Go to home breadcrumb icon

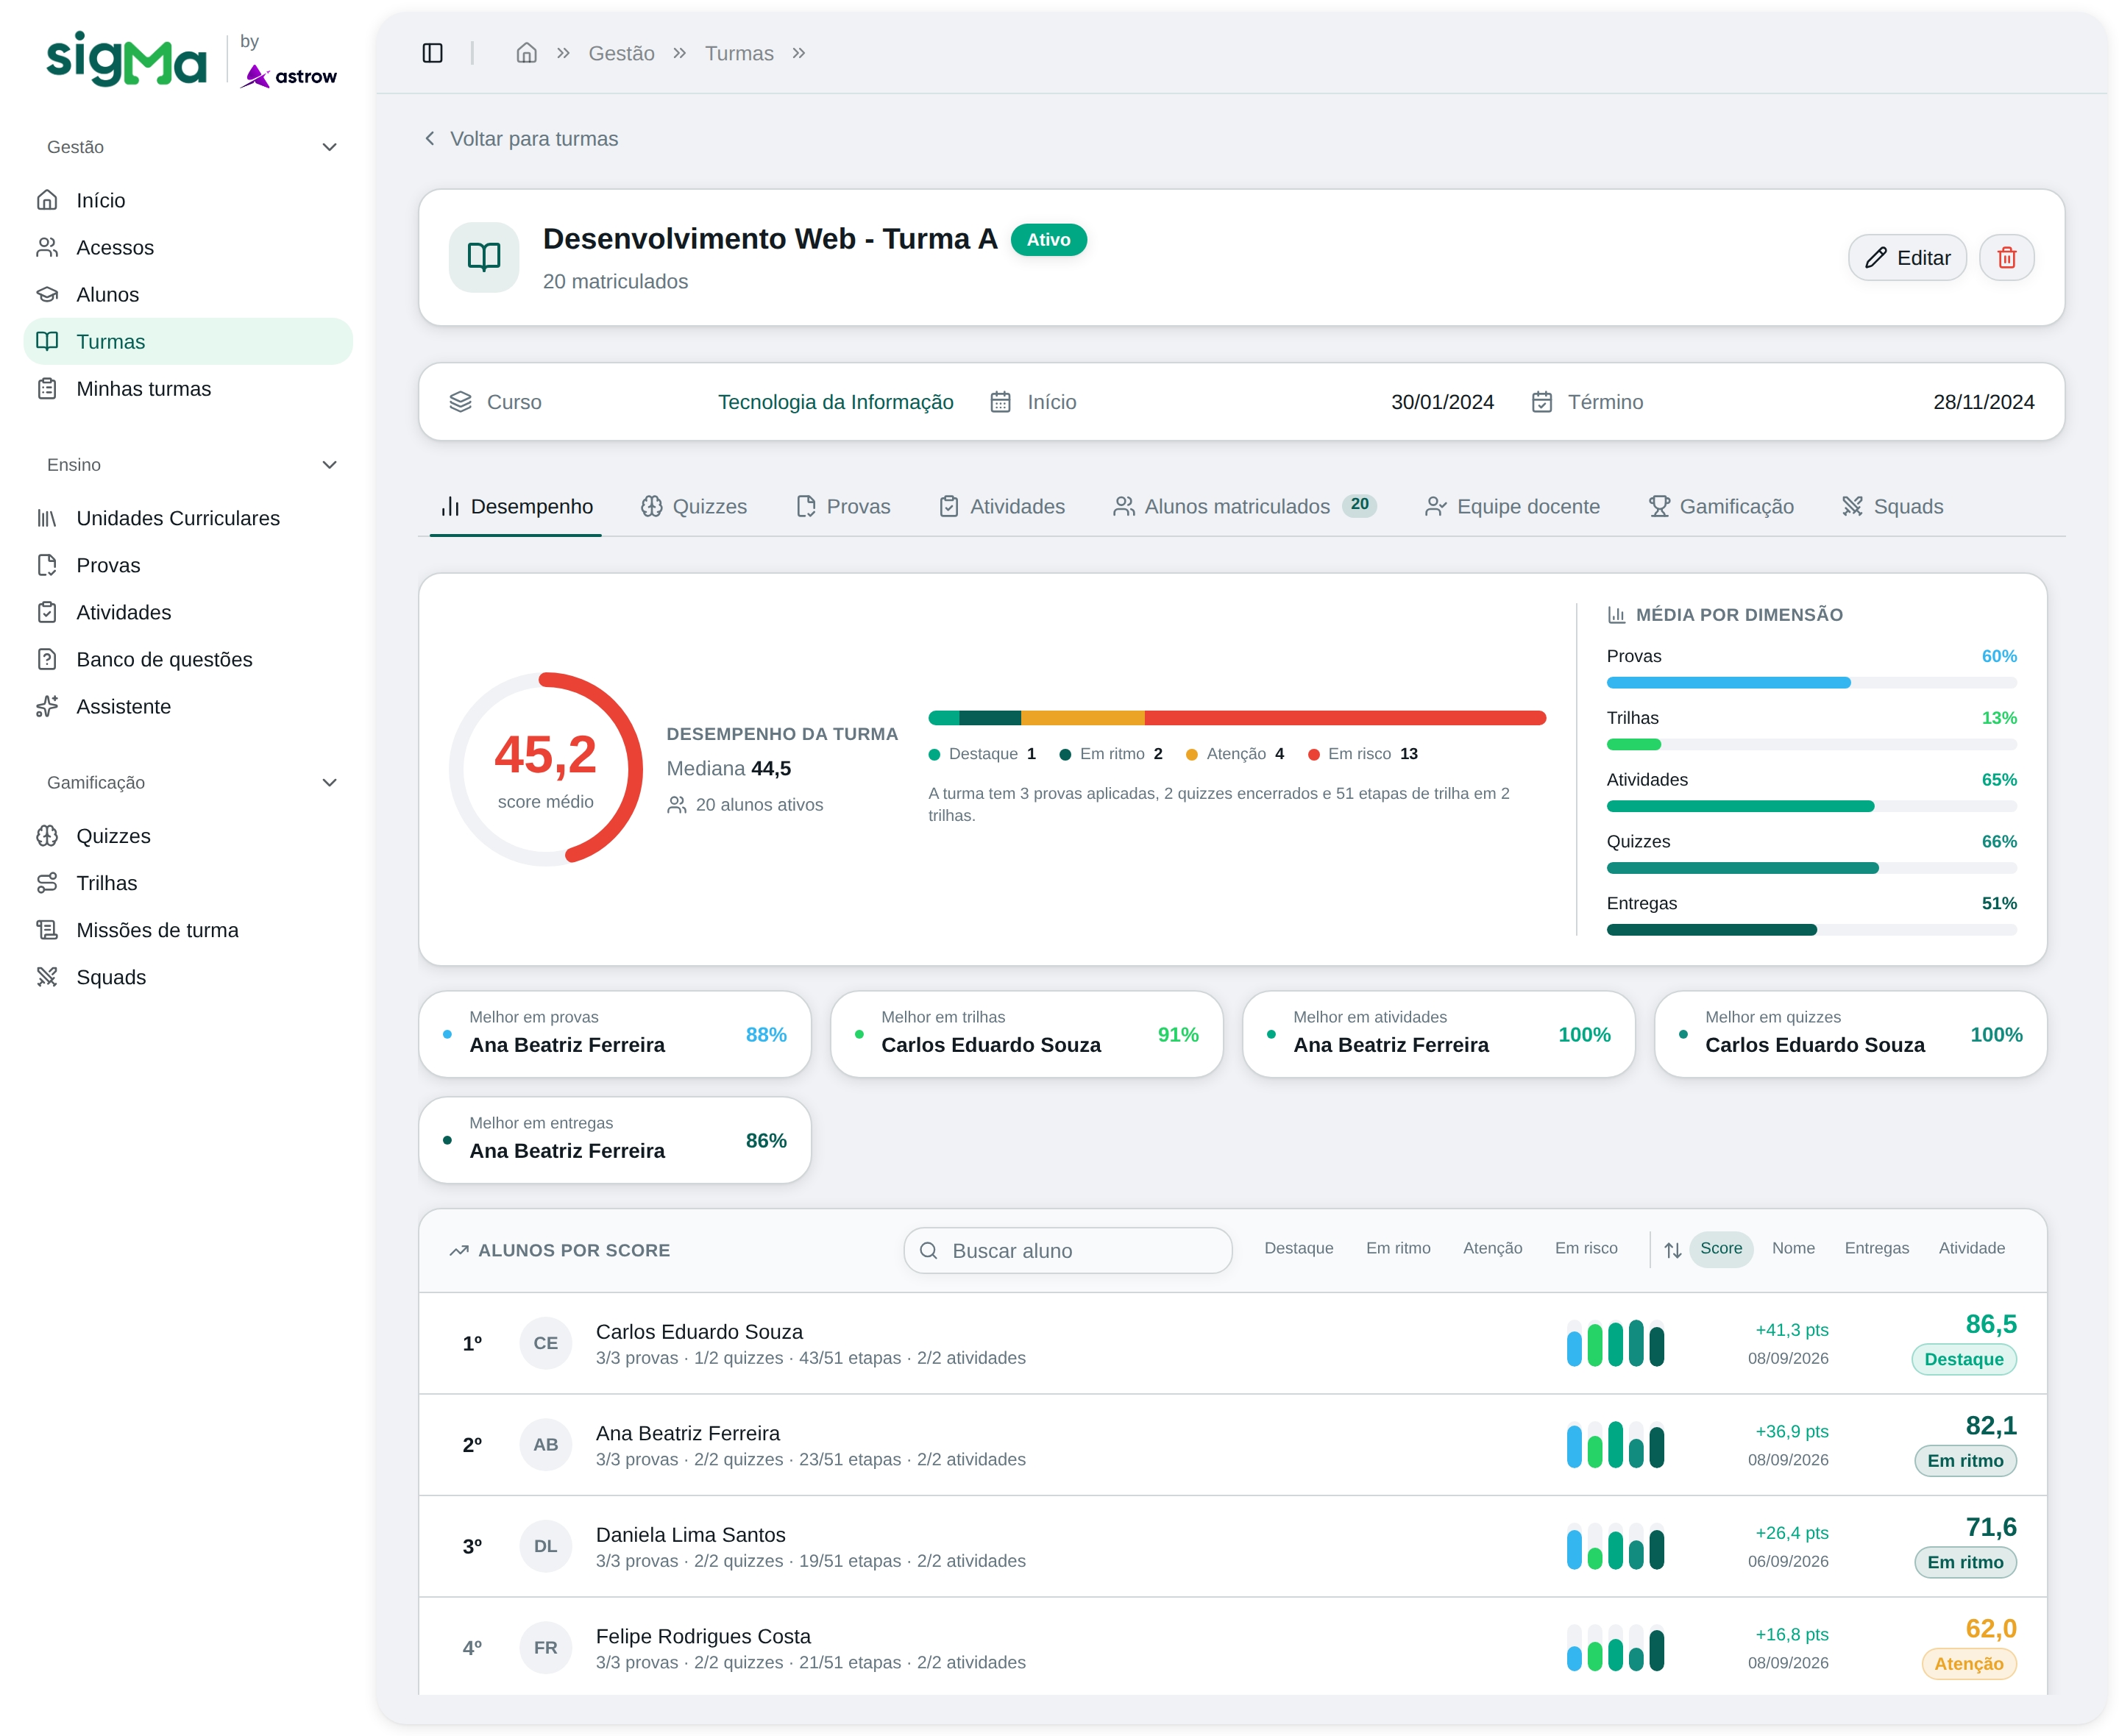(526, 53)
